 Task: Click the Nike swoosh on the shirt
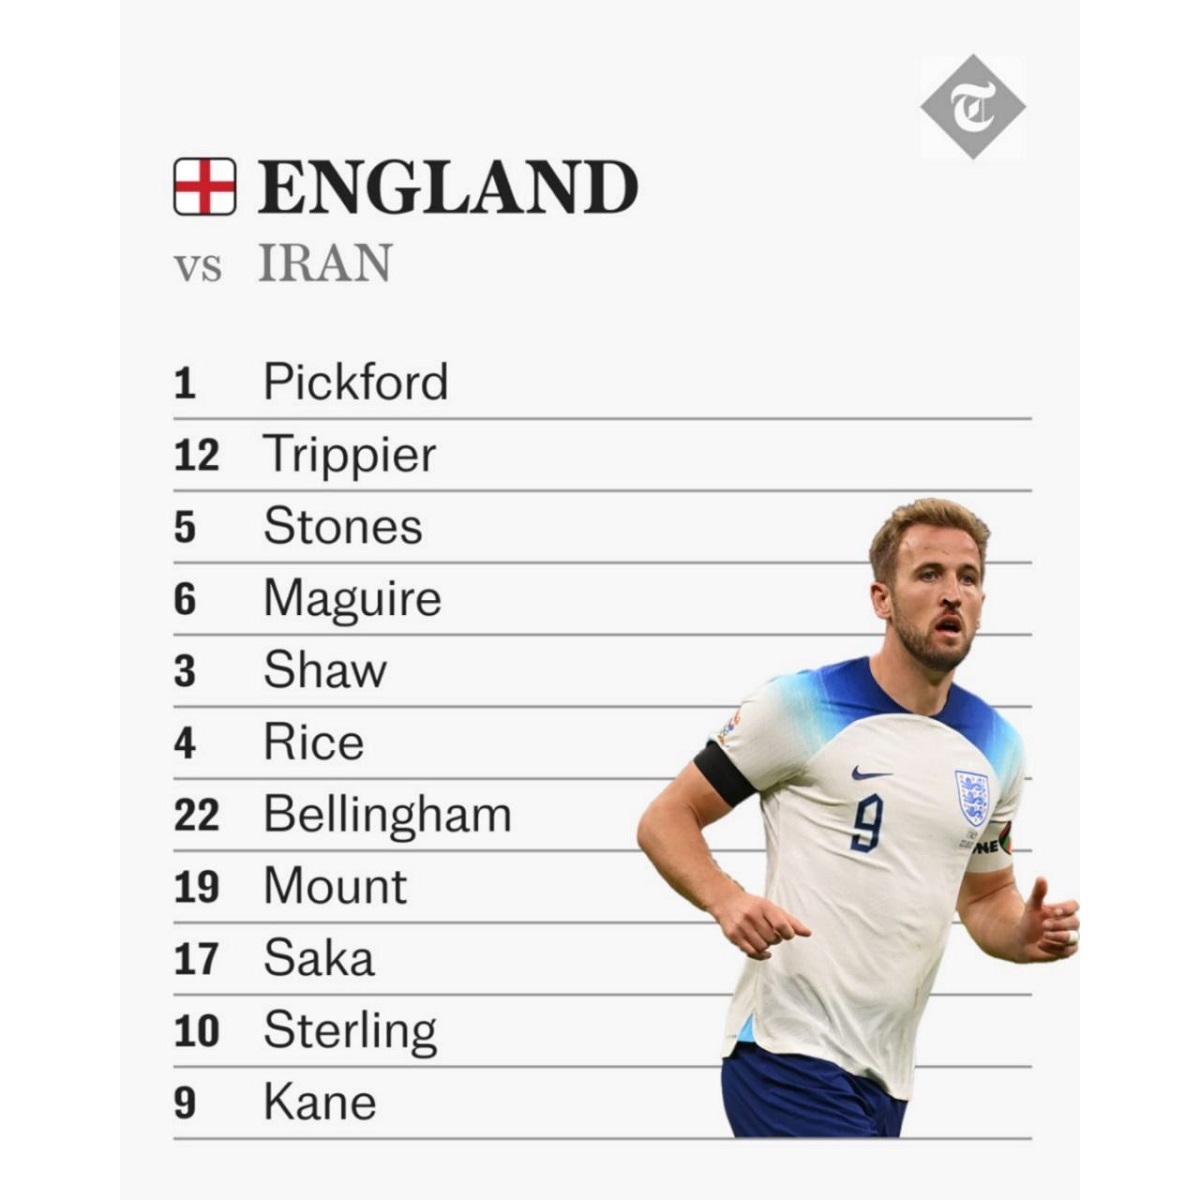pyautogui.click(x=870, y=773)
